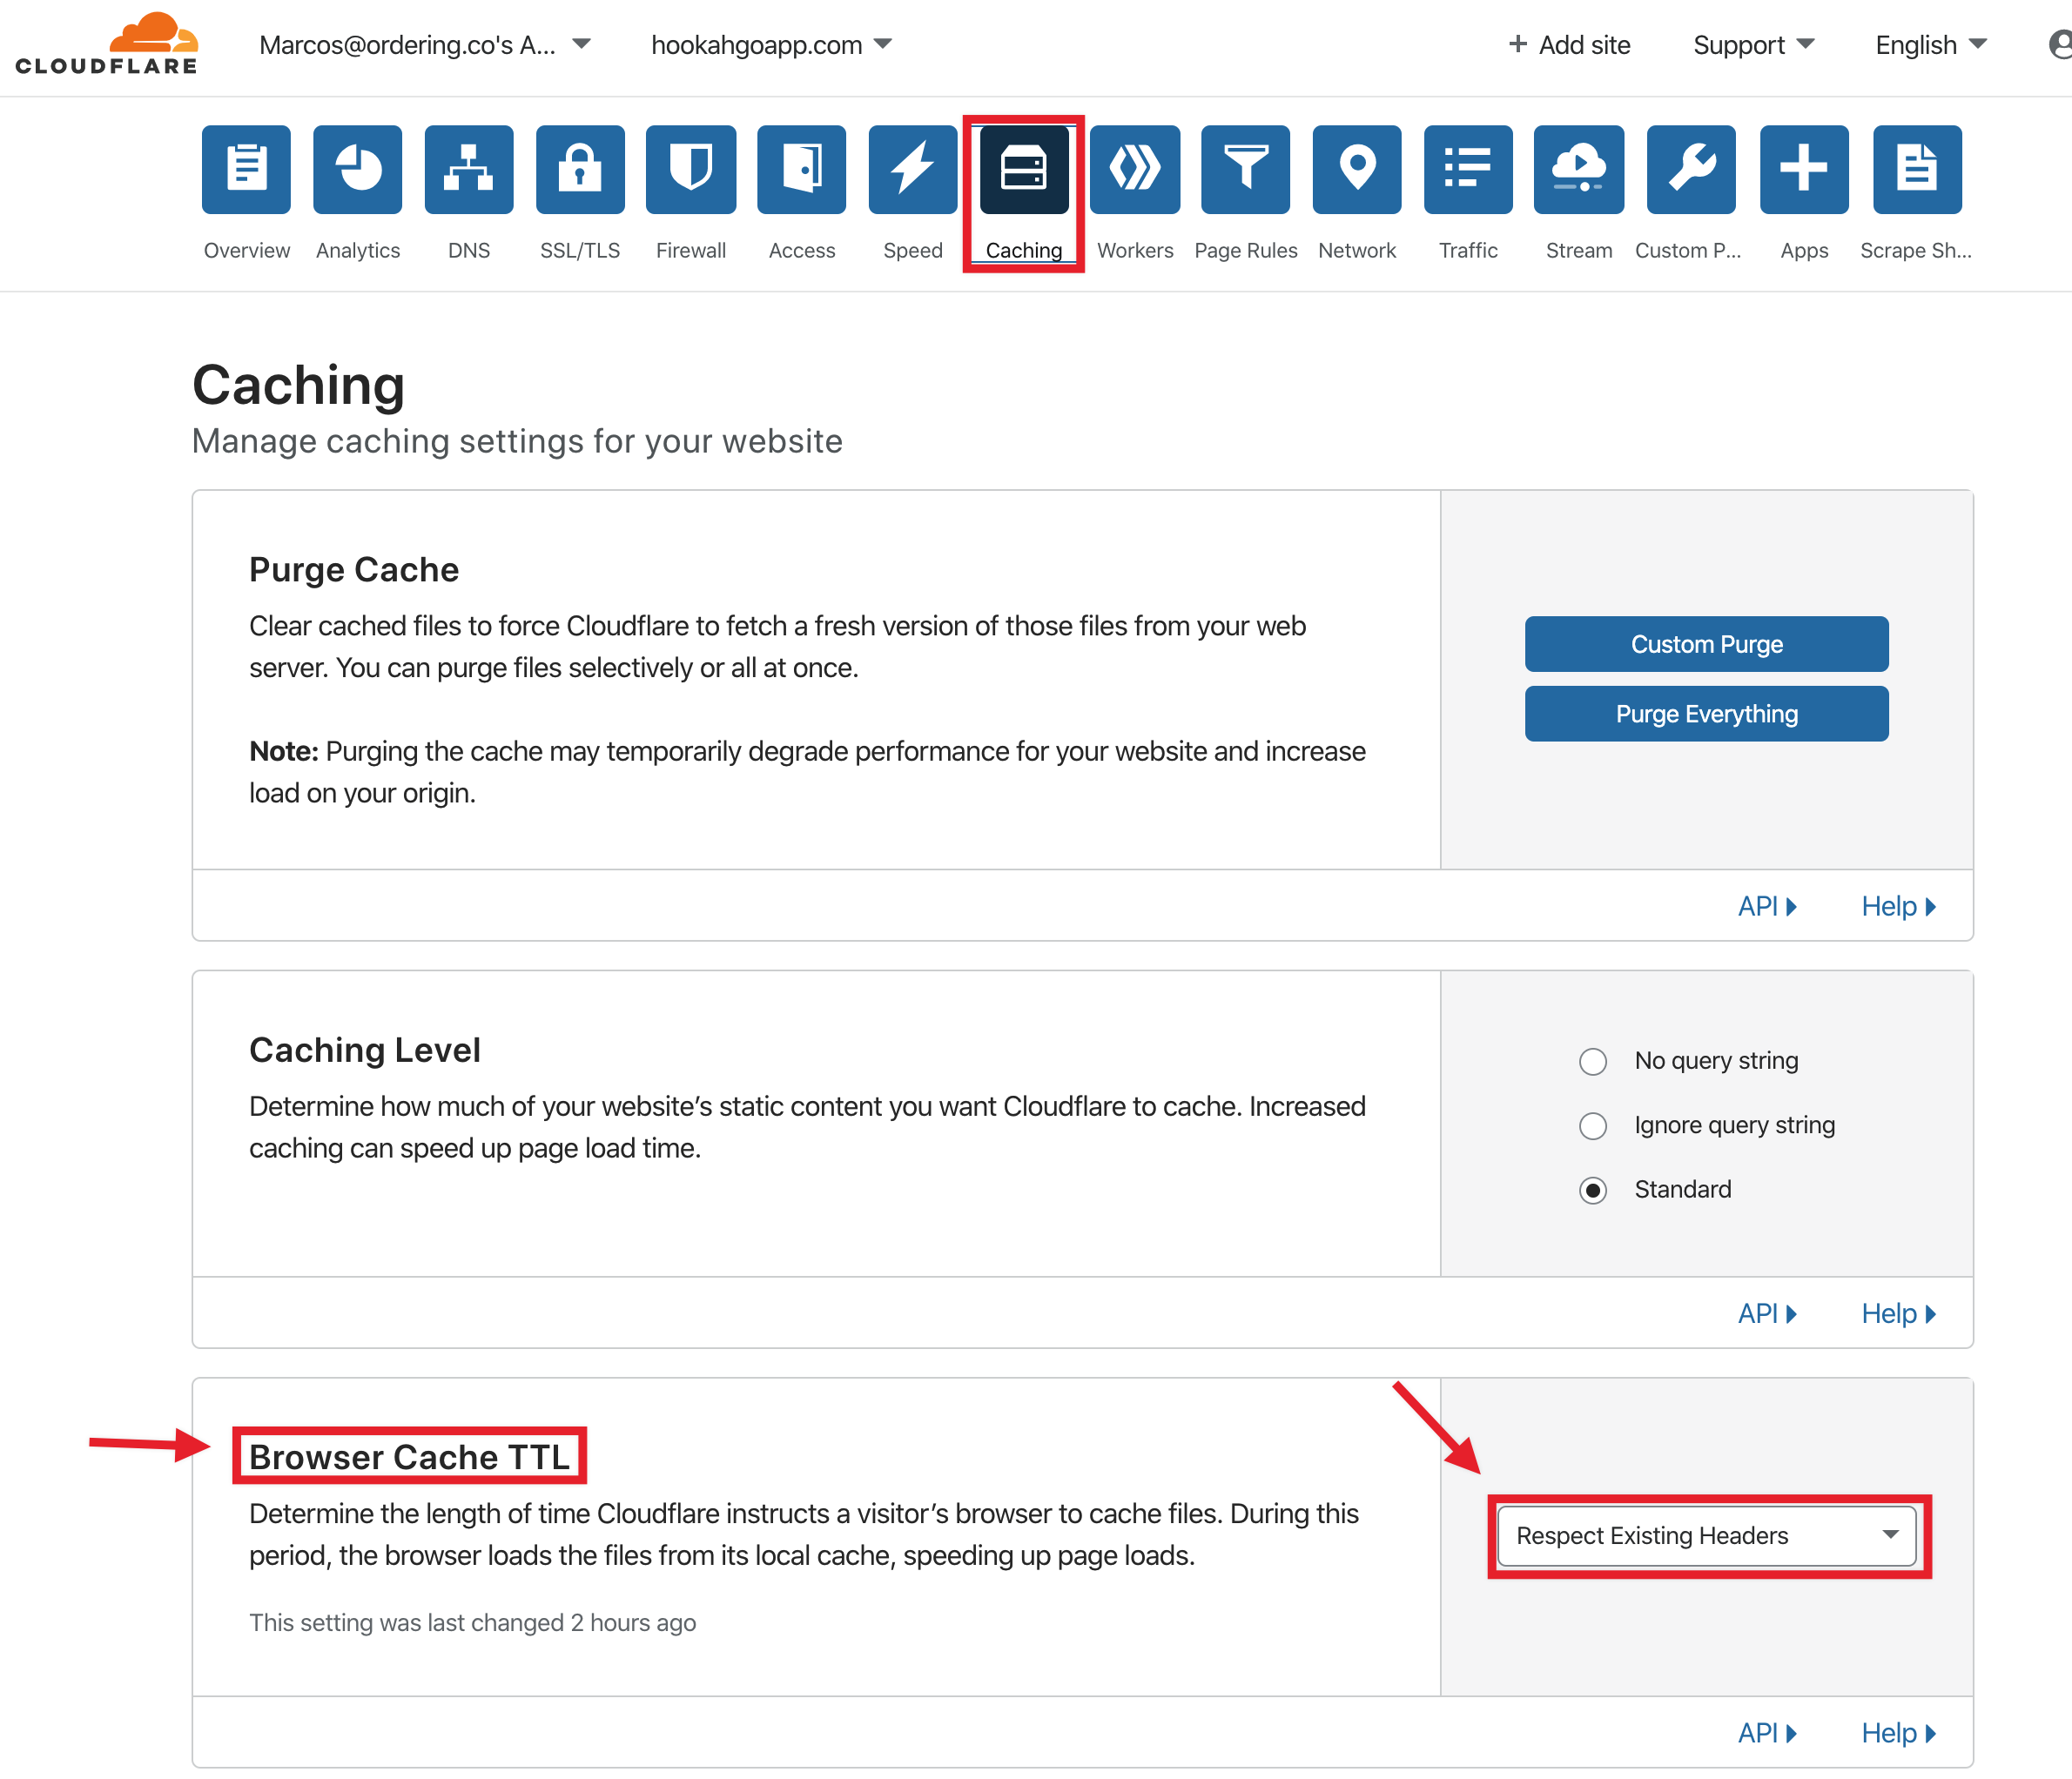Open the Support dropdown menu
The width and height of the screenshot is (2072, 1779).
click(1753, 45)
